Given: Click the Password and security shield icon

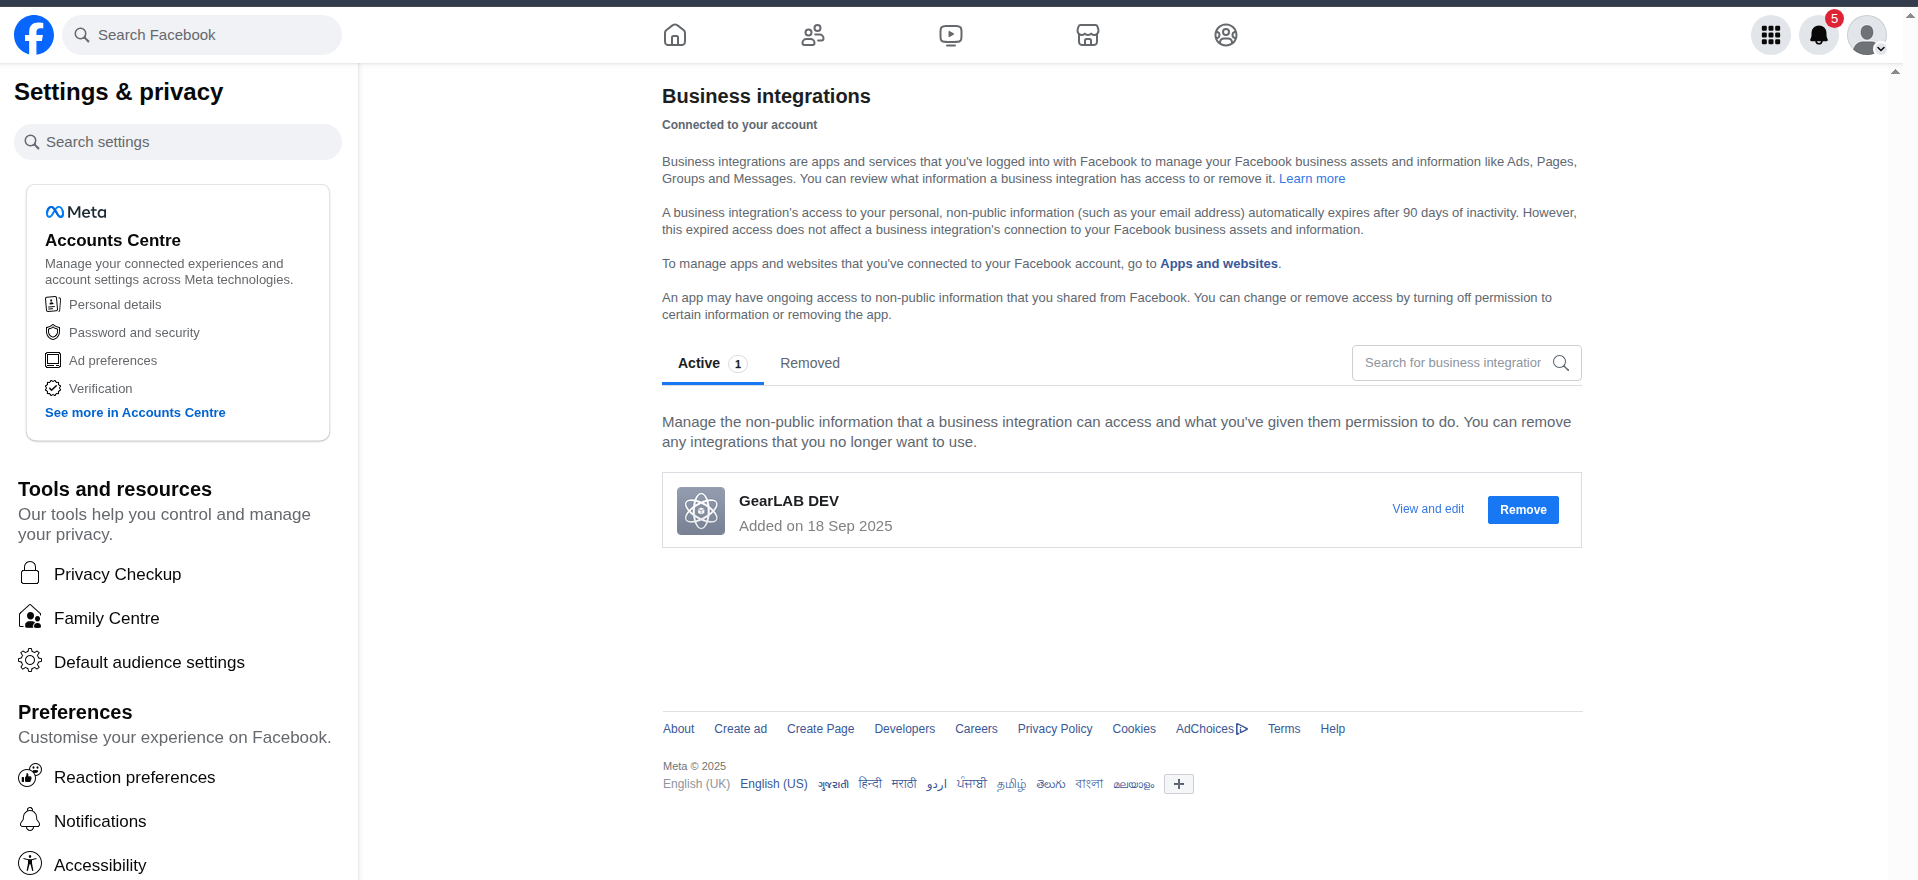Looking at the screenshot, I should pyautogui.click(x=53, y=332).
